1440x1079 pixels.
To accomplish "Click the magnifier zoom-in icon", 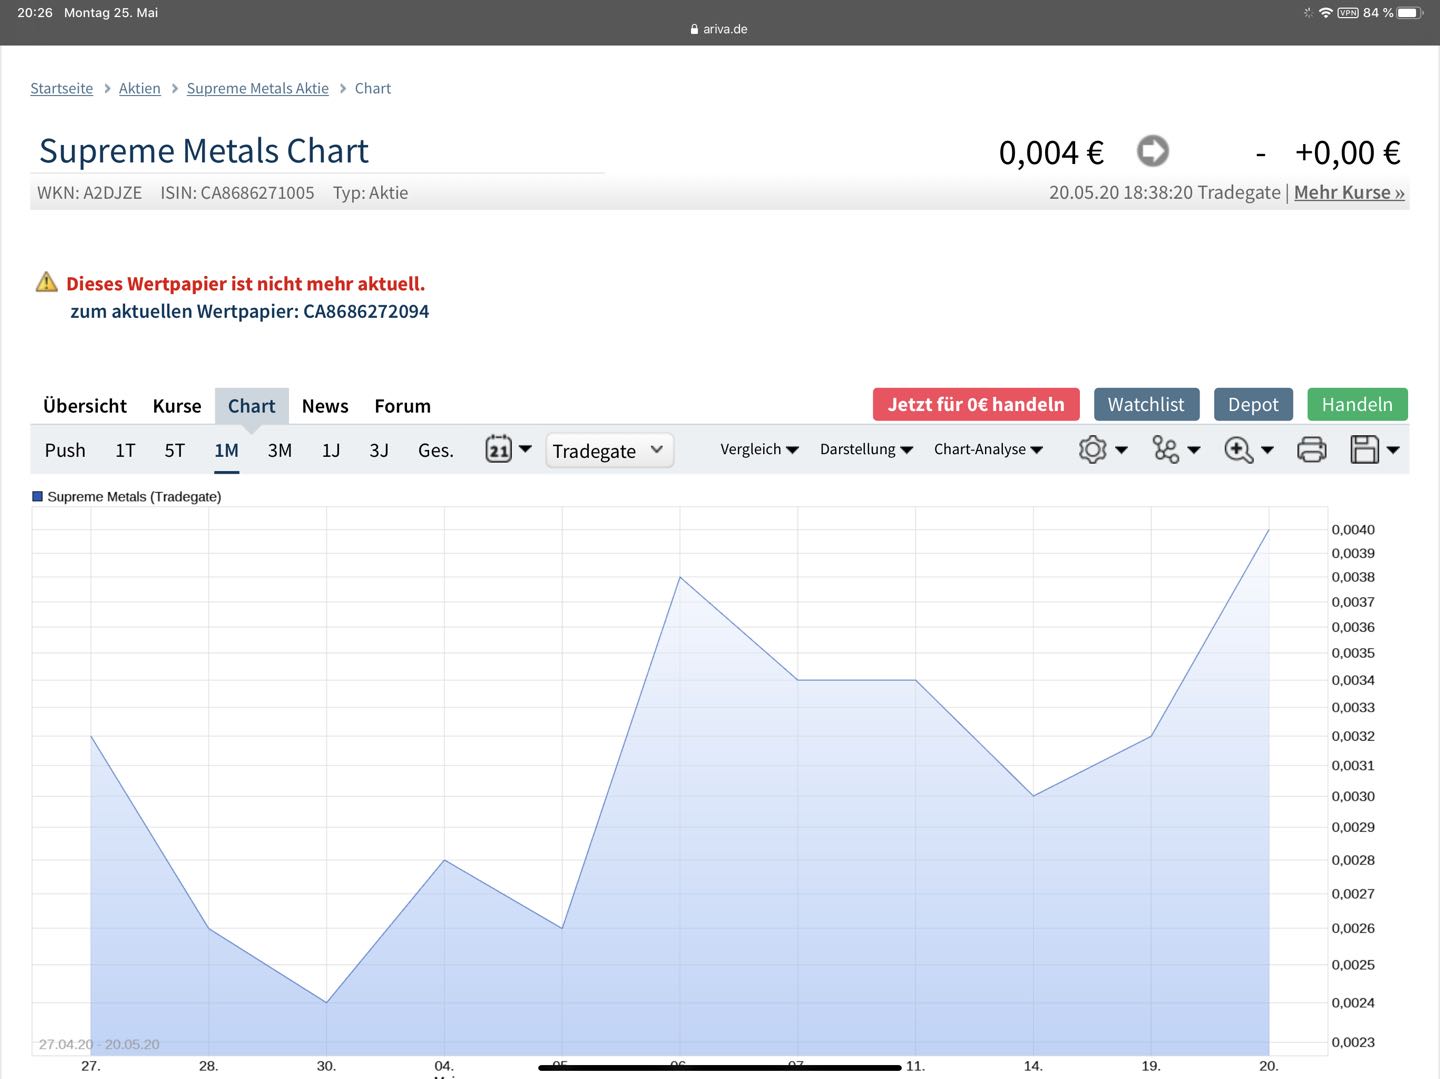I will pyautogui.click(x=1238, y=450).
